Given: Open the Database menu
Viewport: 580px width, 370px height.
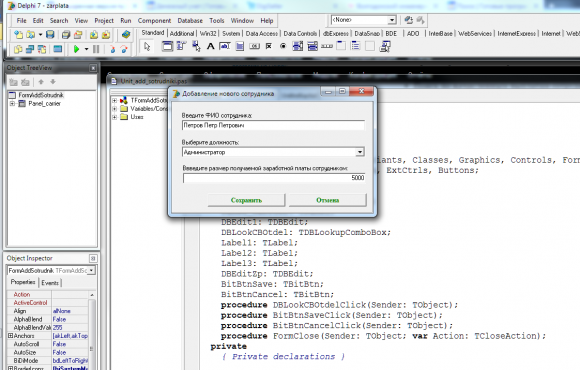Looking at the screenshot, I should click(x=190, y=21).
